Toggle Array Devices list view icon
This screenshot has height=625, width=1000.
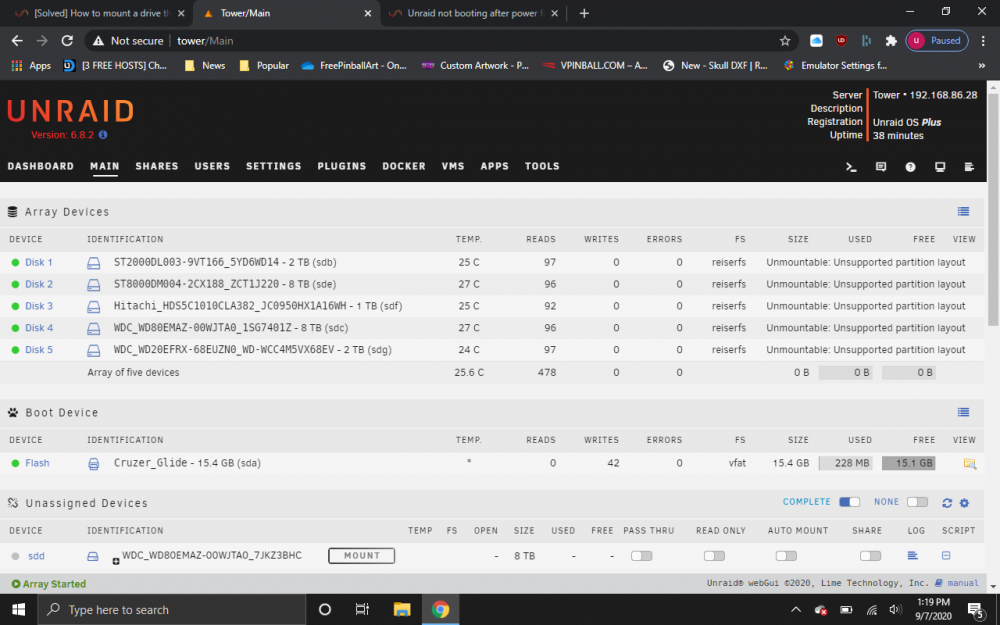tap(963, 212)
